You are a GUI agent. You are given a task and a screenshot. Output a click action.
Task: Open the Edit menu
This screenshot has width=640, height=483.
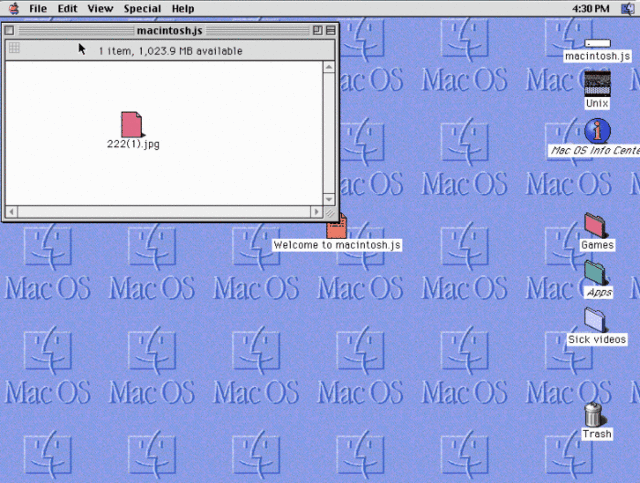click(x=67, y=9)
